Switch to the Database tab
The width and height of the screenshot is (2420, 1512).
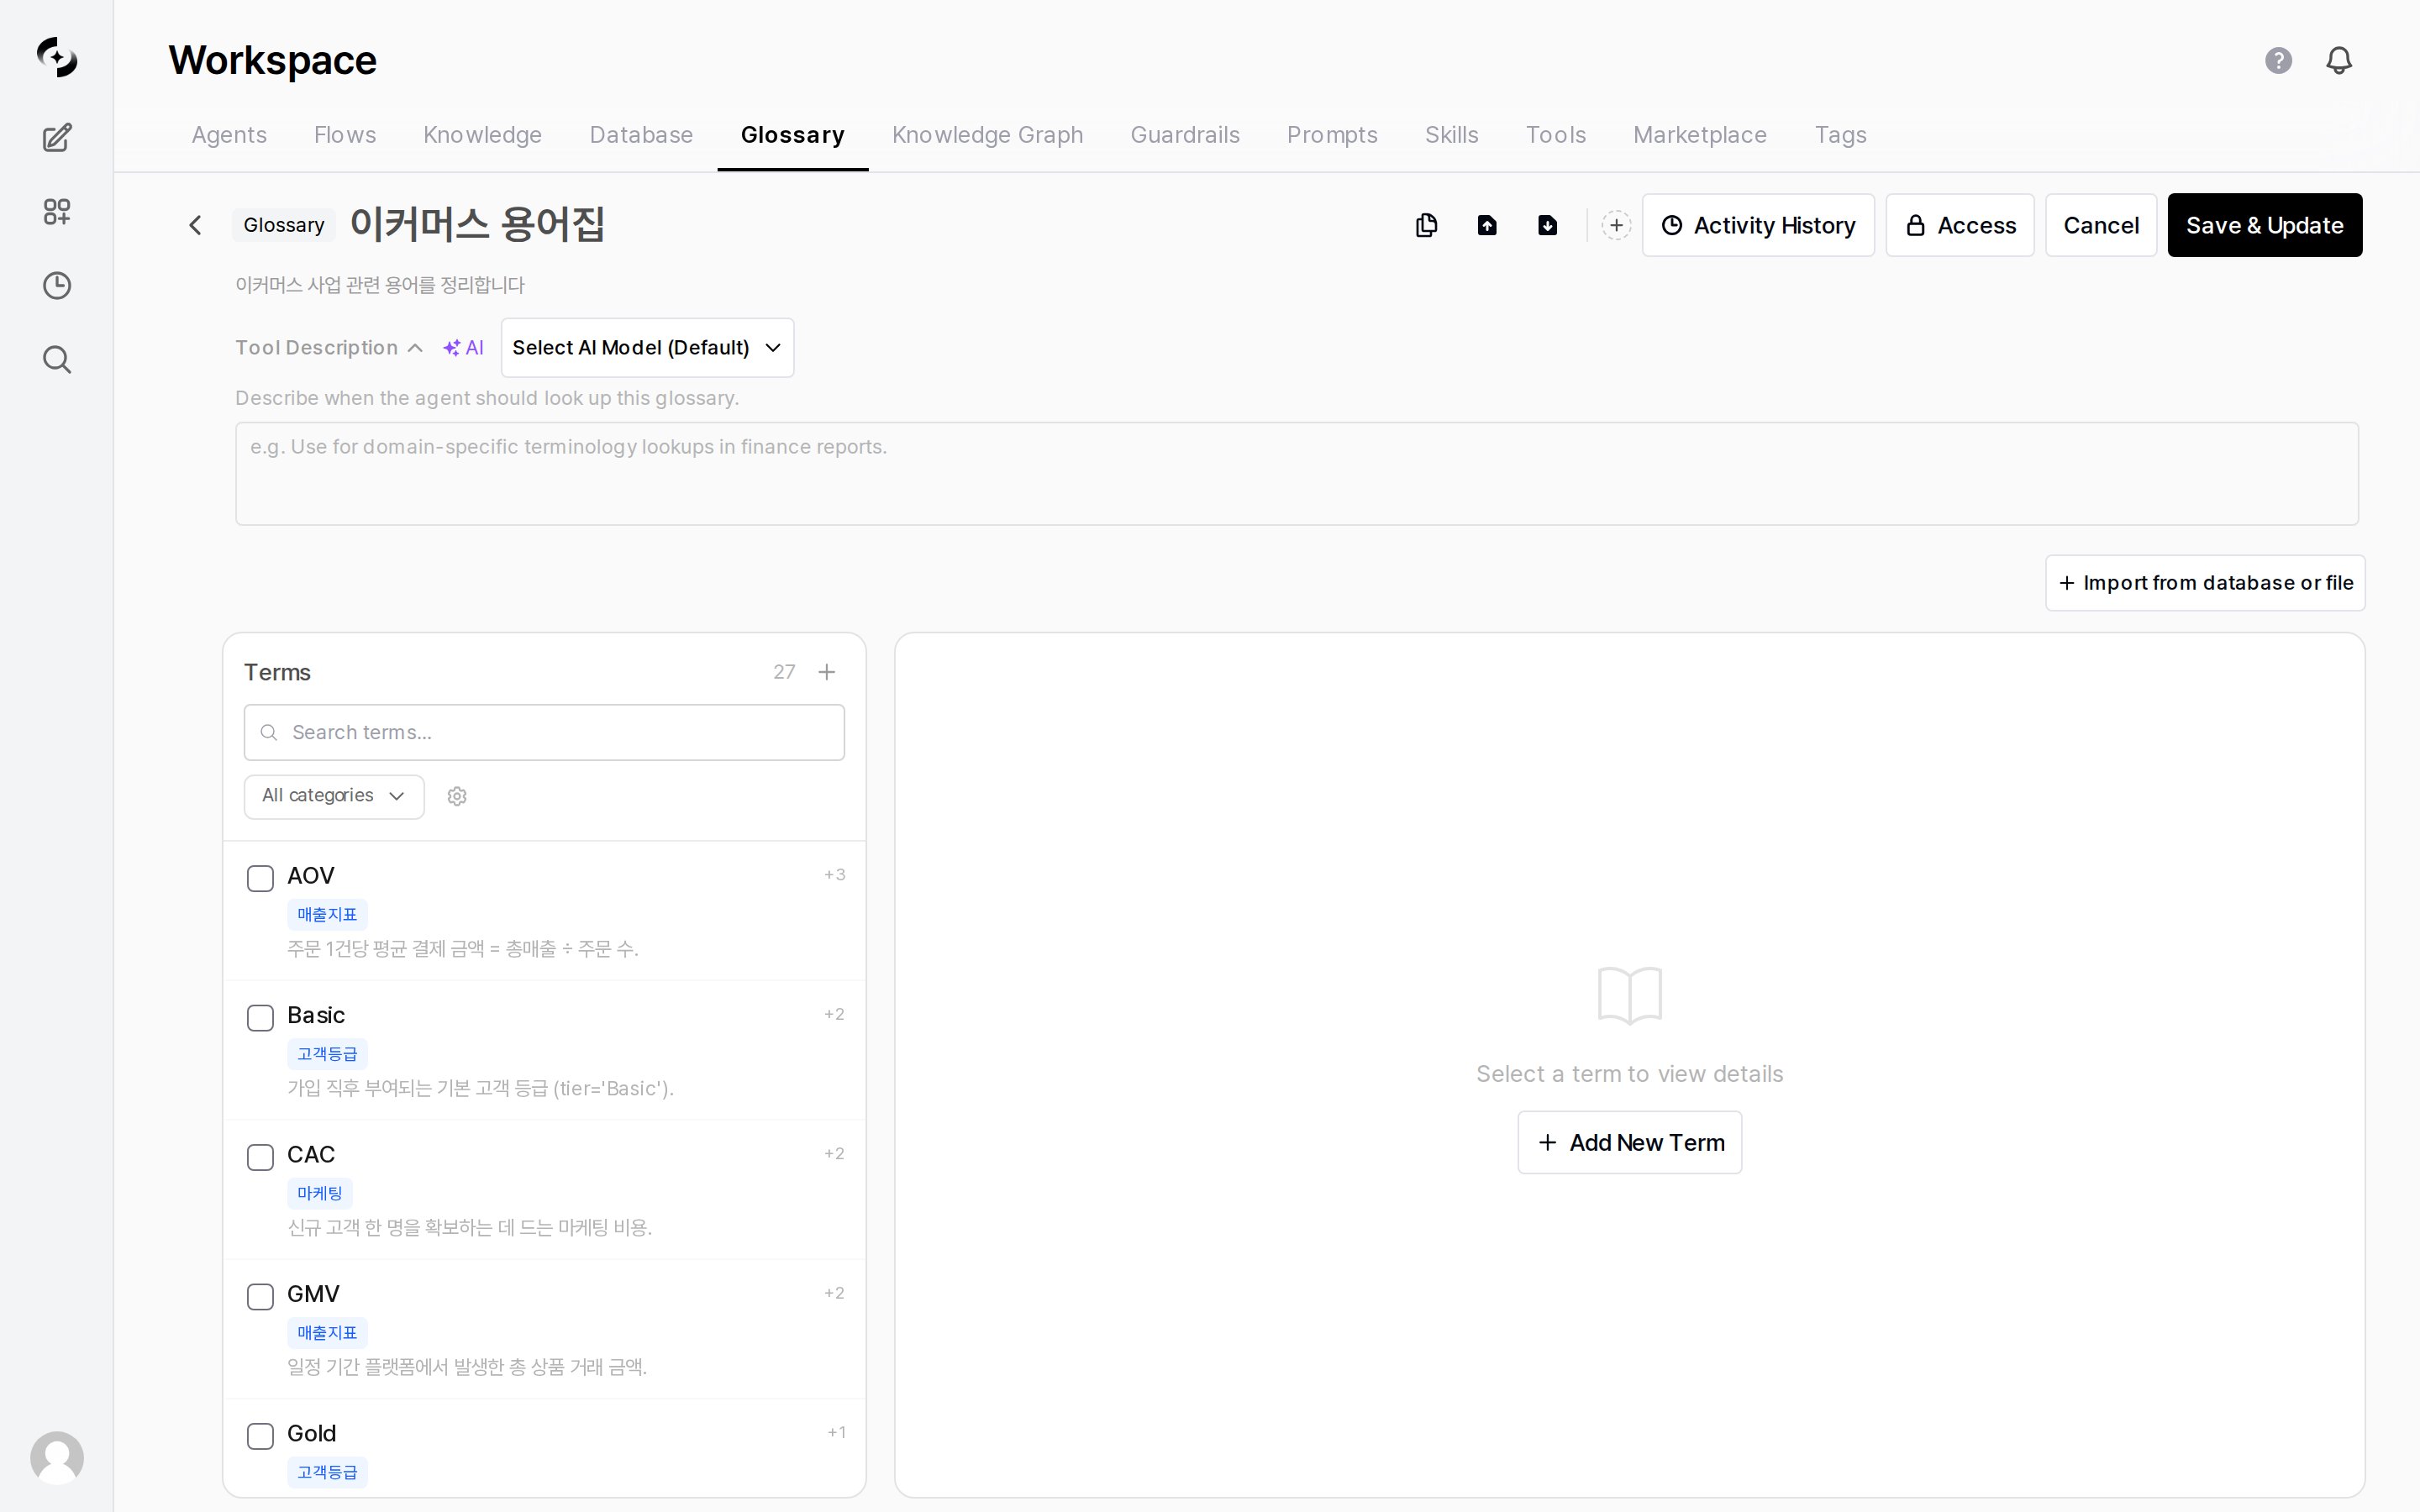[641, 135]
